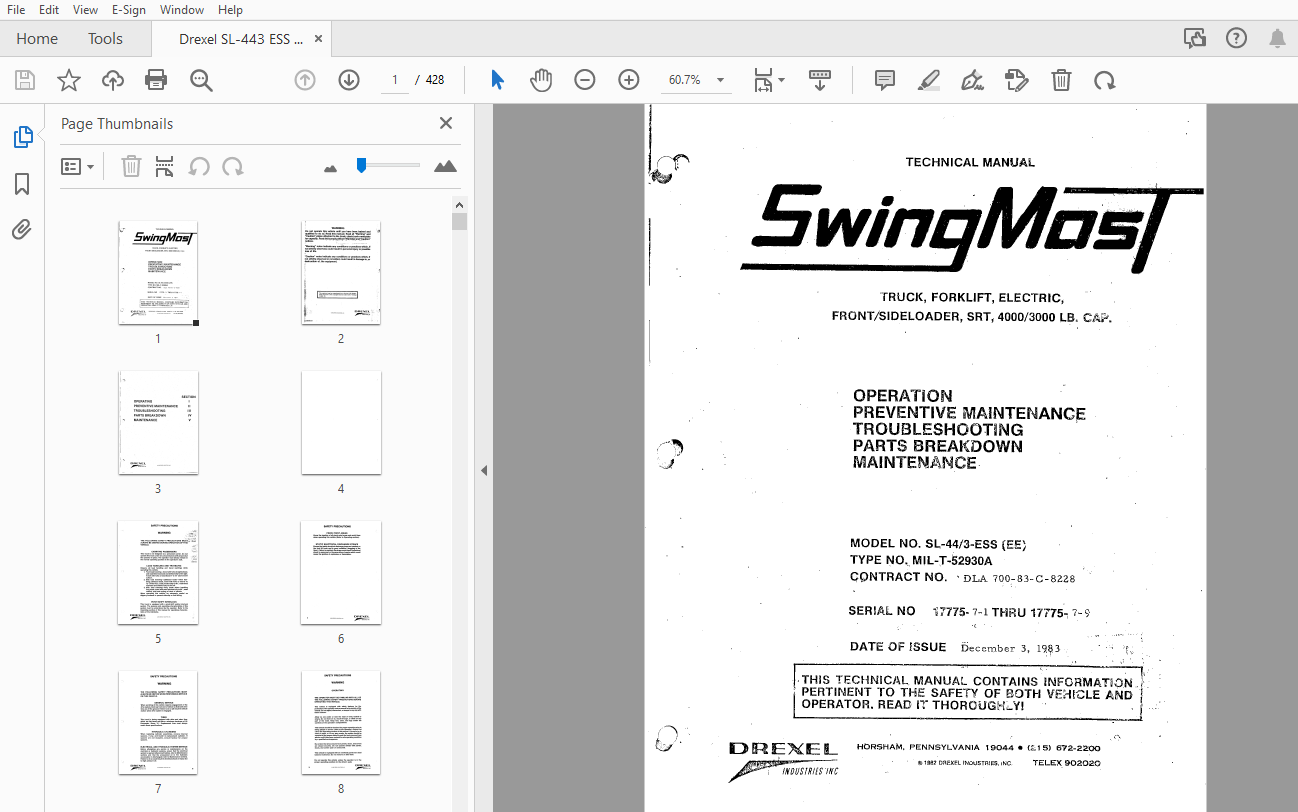
Task: Select the Highlight text tool
Action: (929, 80)
